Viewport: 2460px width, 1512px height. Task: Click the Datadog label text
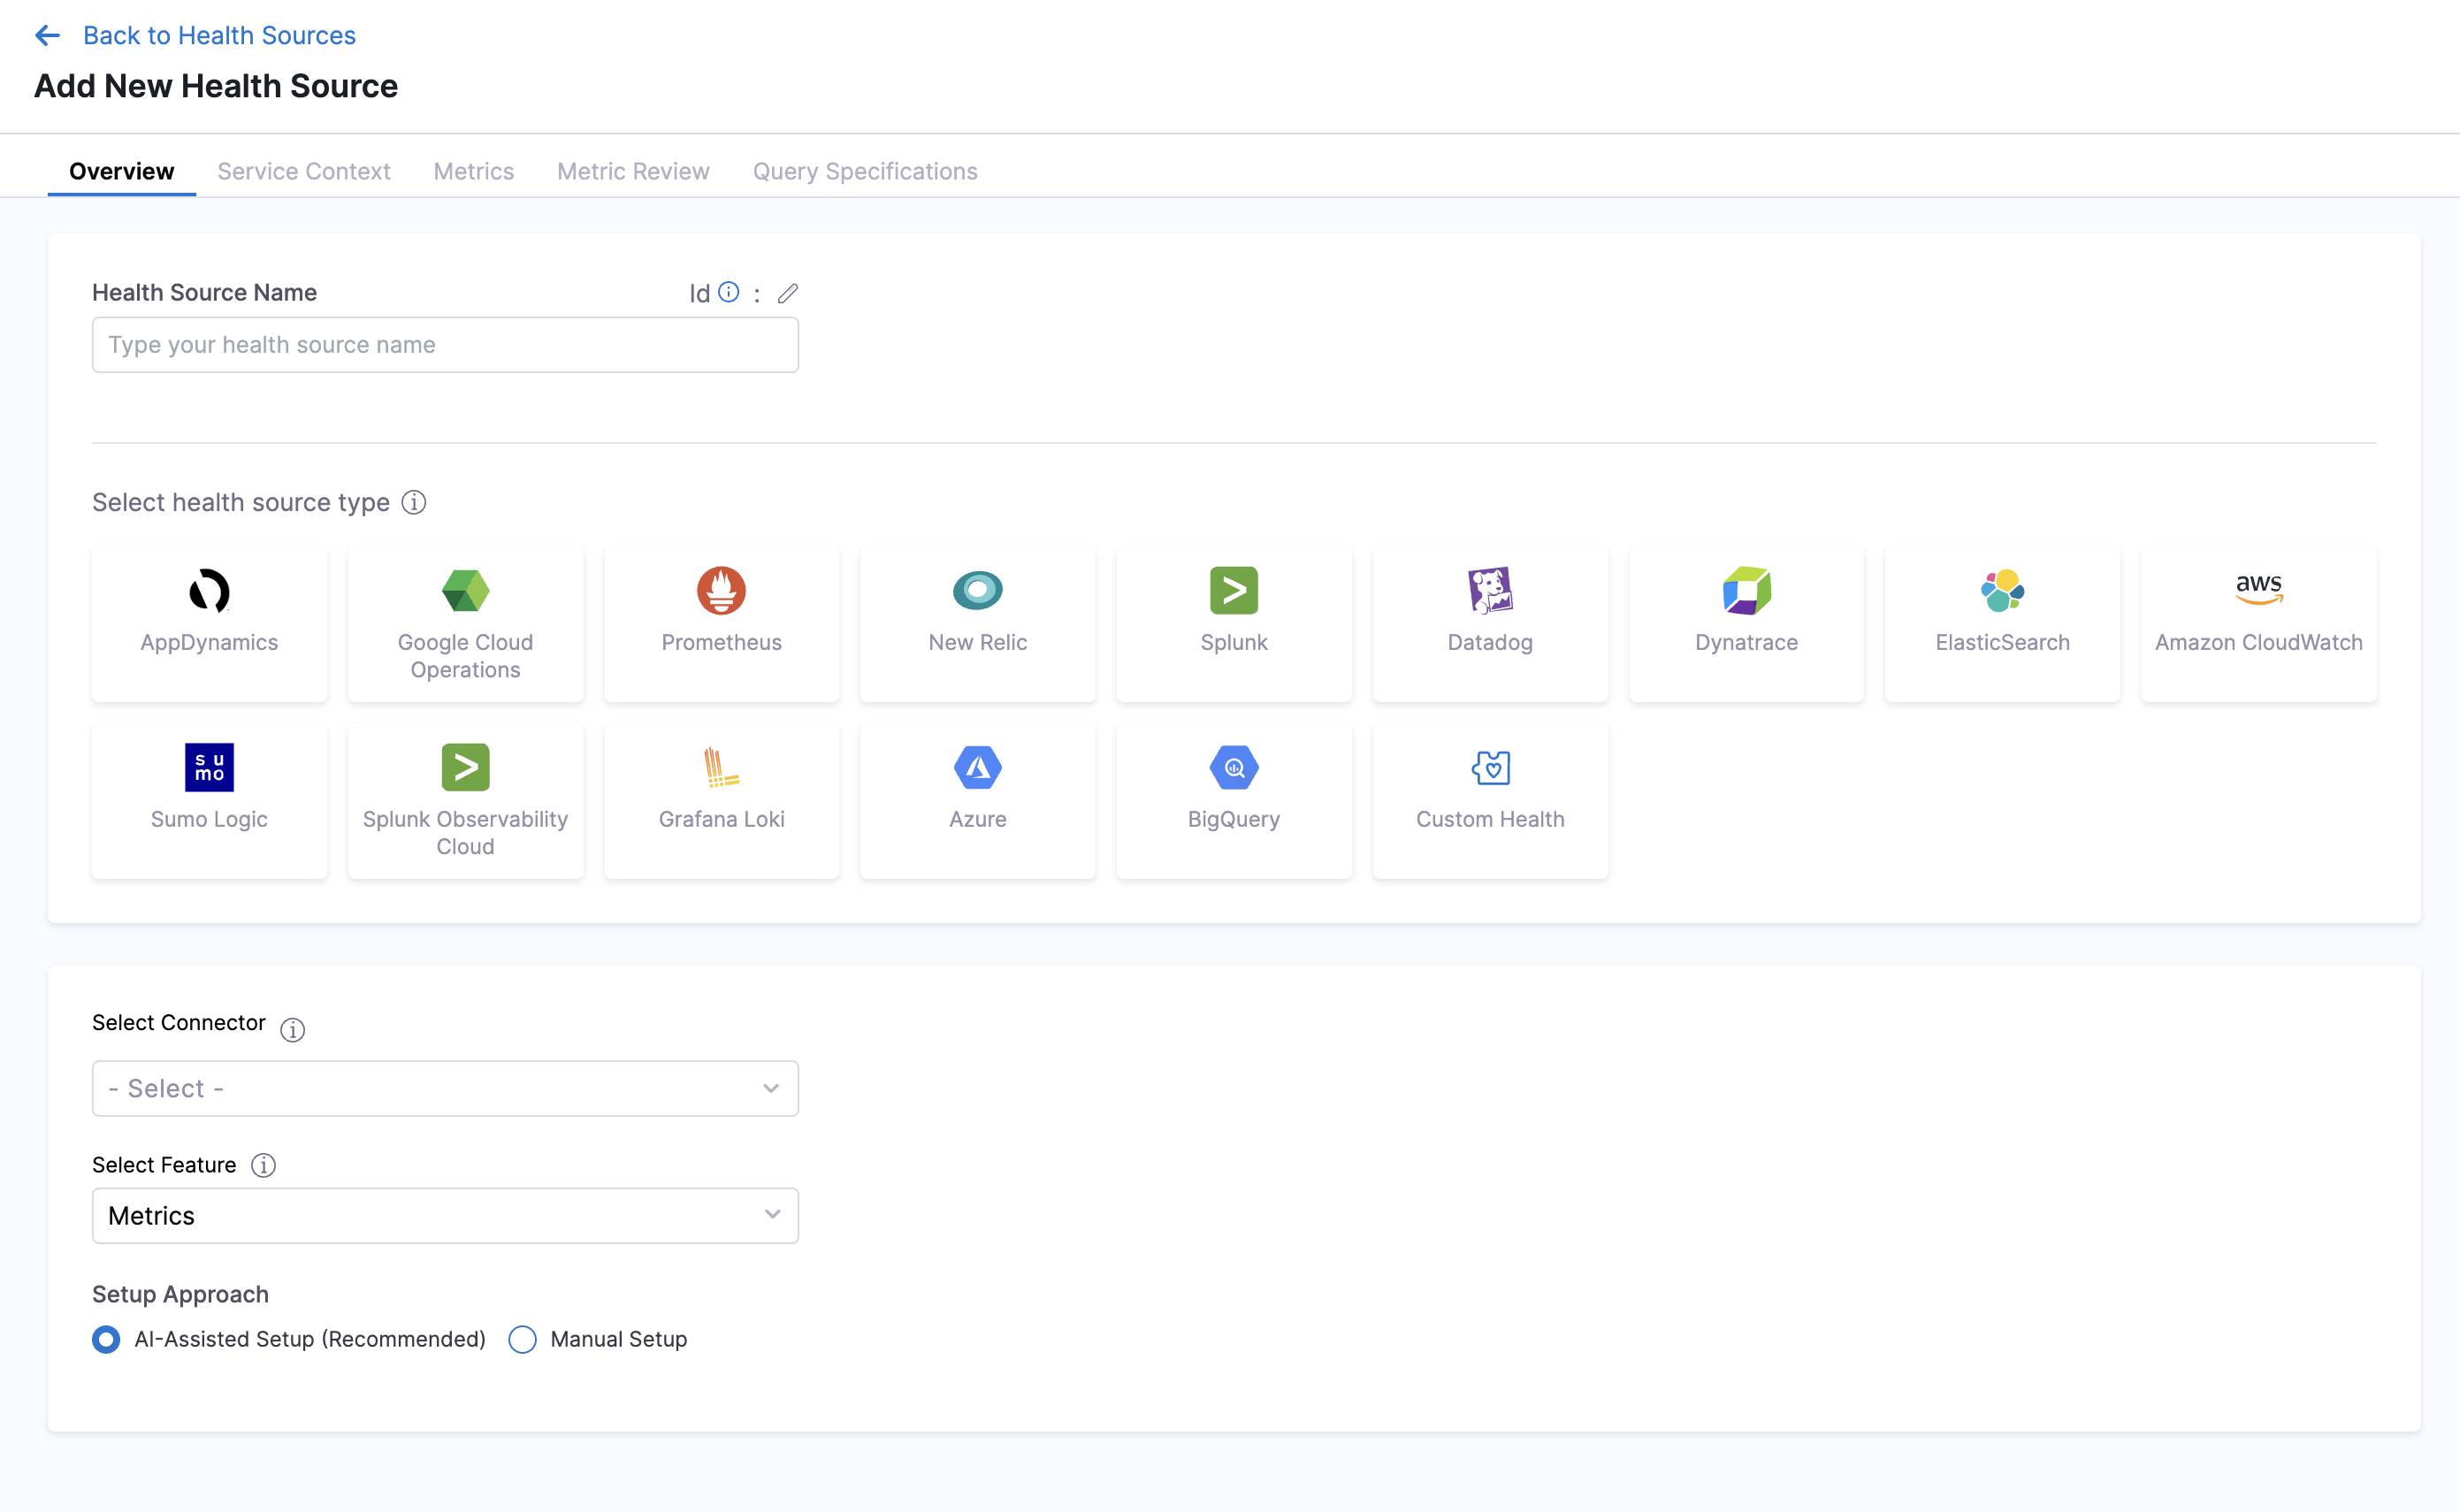(1490, 642)
